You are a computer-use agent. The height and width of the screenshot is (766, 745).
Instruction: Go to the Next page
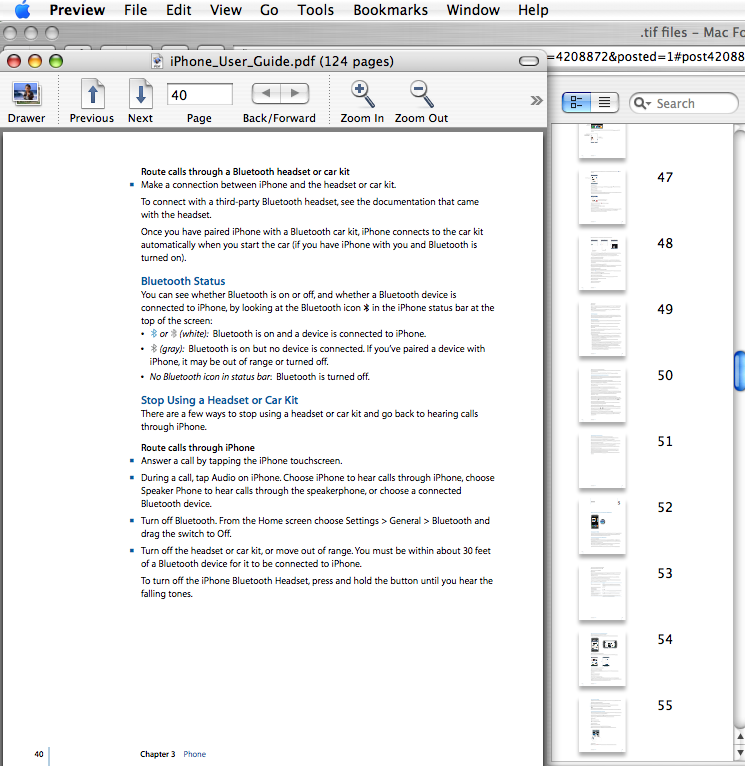(x=141, y=94)
